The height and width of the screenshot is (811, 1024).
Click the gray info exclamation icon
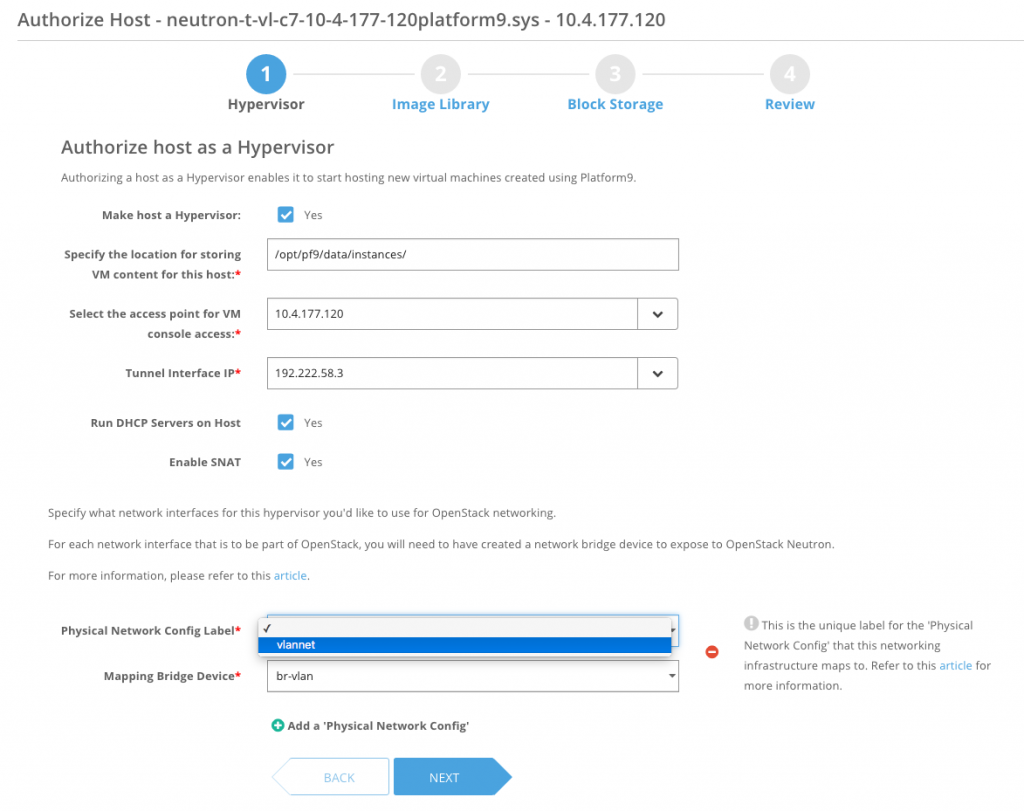tap(751, 624)
